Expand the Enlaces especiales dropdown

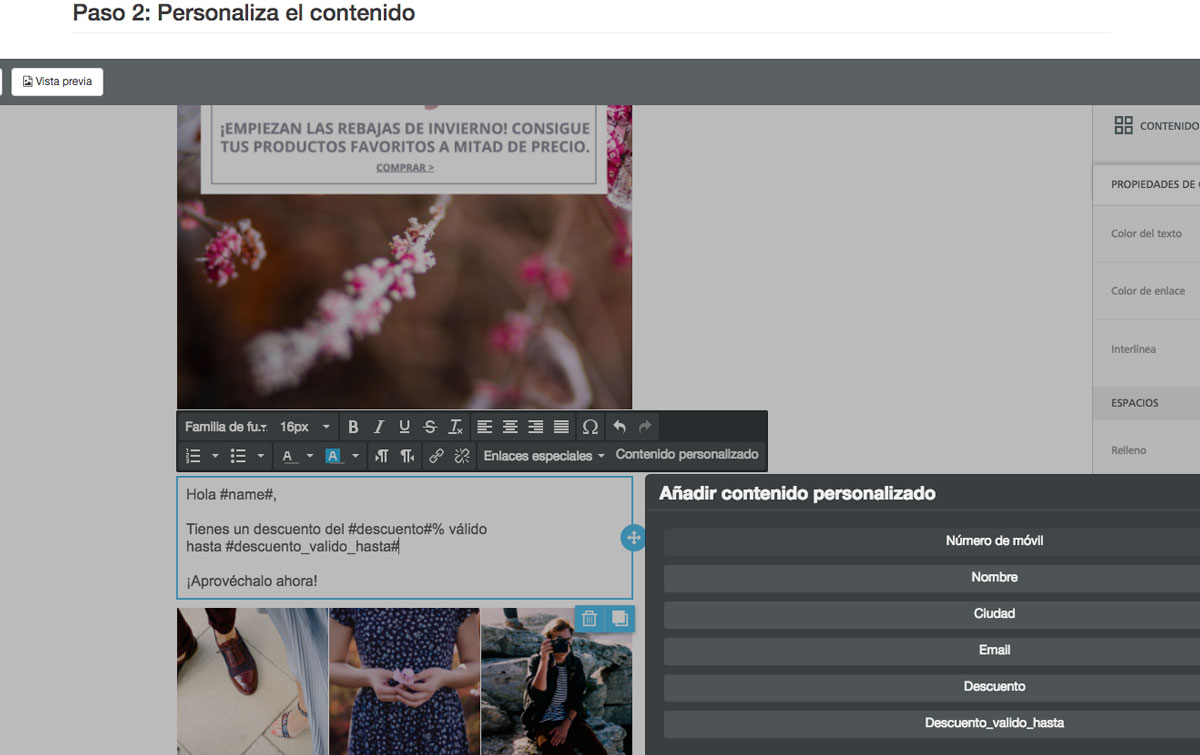[x=544, y=456]
